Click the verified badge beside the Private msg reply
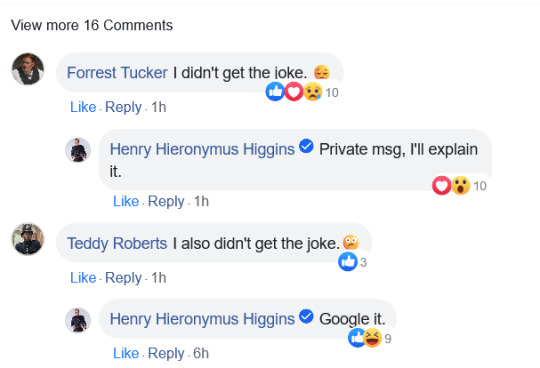This screenshot has height=368, width=540. pyautogui.click(x=306, y=146)
